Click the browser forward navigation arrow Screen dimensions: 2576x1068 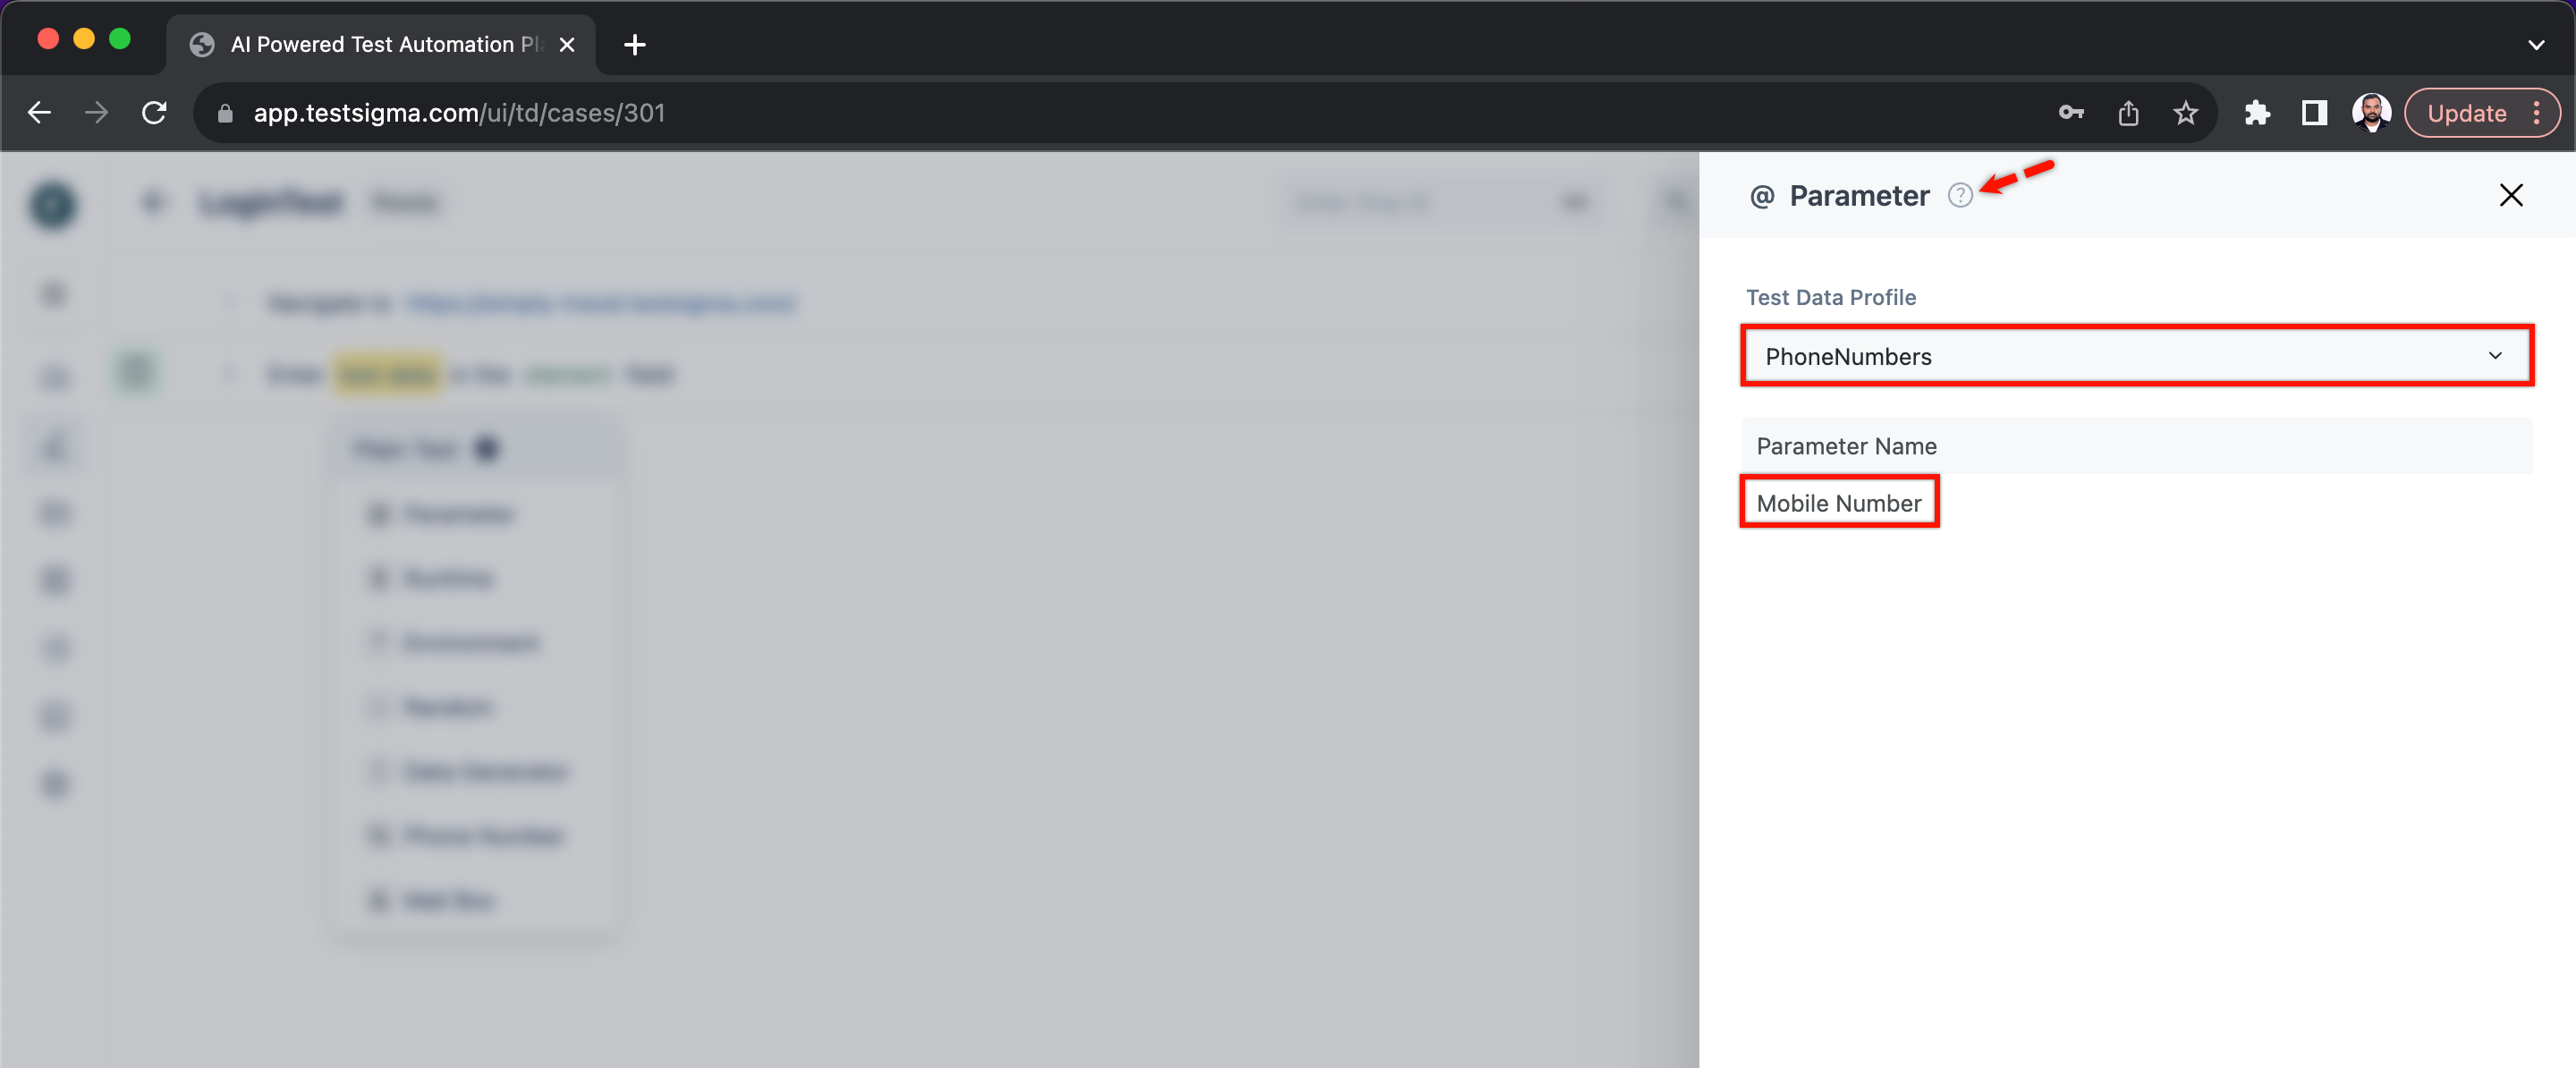pos(96,112)
